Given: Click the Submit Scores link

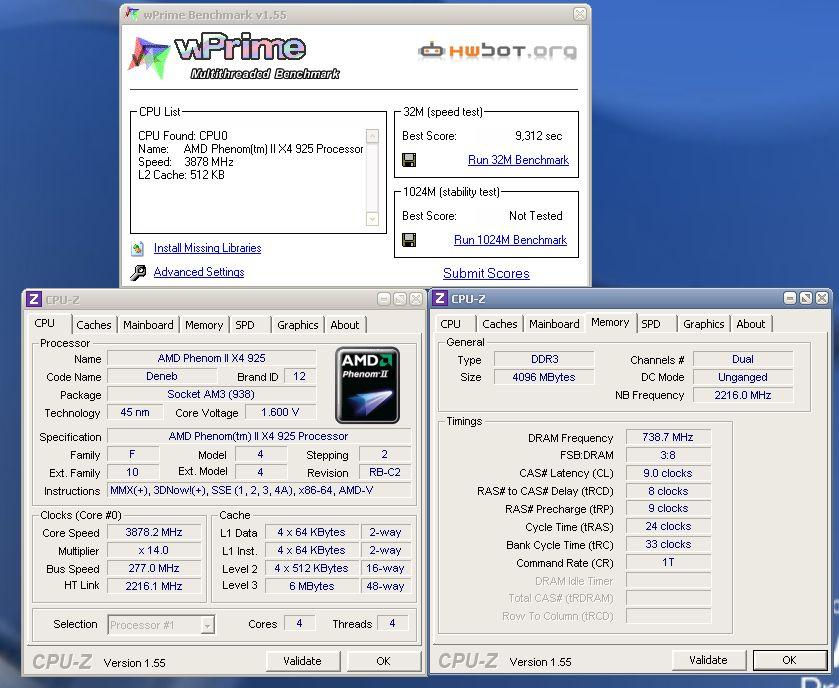Looking at the screenshot, I should pos(486,273).
